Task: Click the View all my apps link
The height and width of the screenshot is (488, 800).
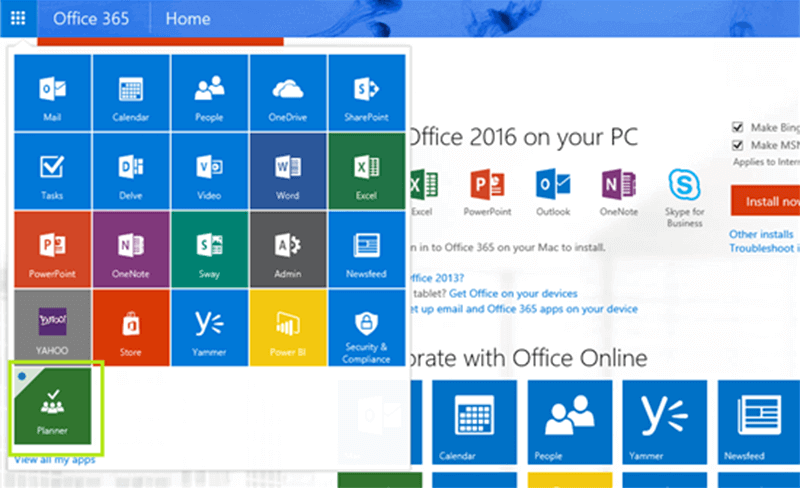Action: pos(55,460)
